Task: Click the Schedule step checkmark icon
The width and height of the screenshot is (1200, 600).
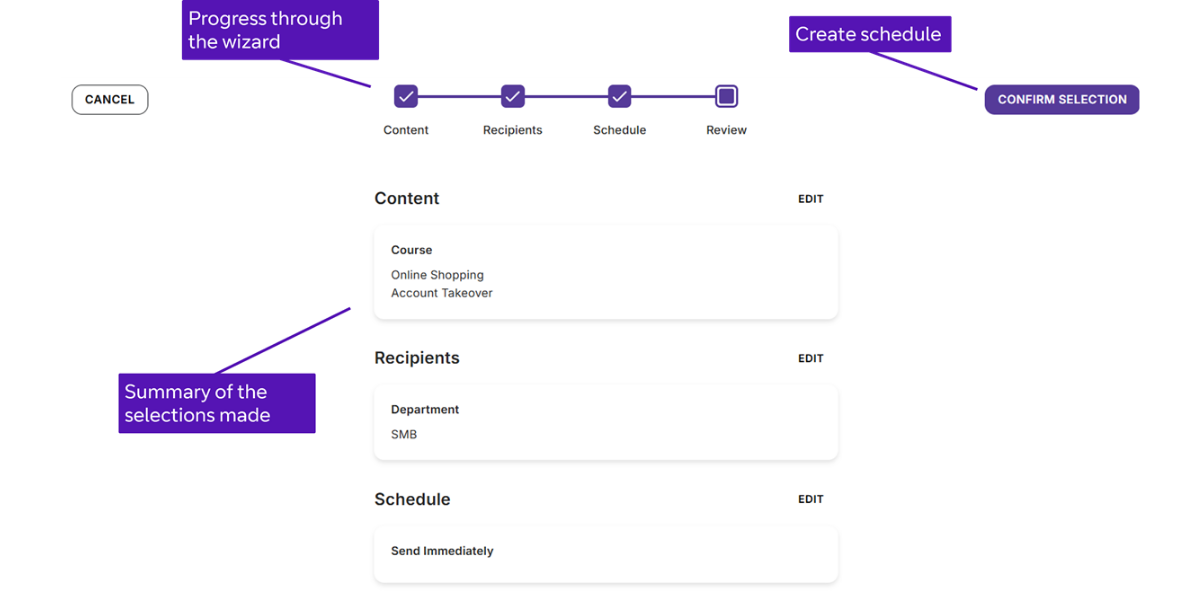Action: 619,96
